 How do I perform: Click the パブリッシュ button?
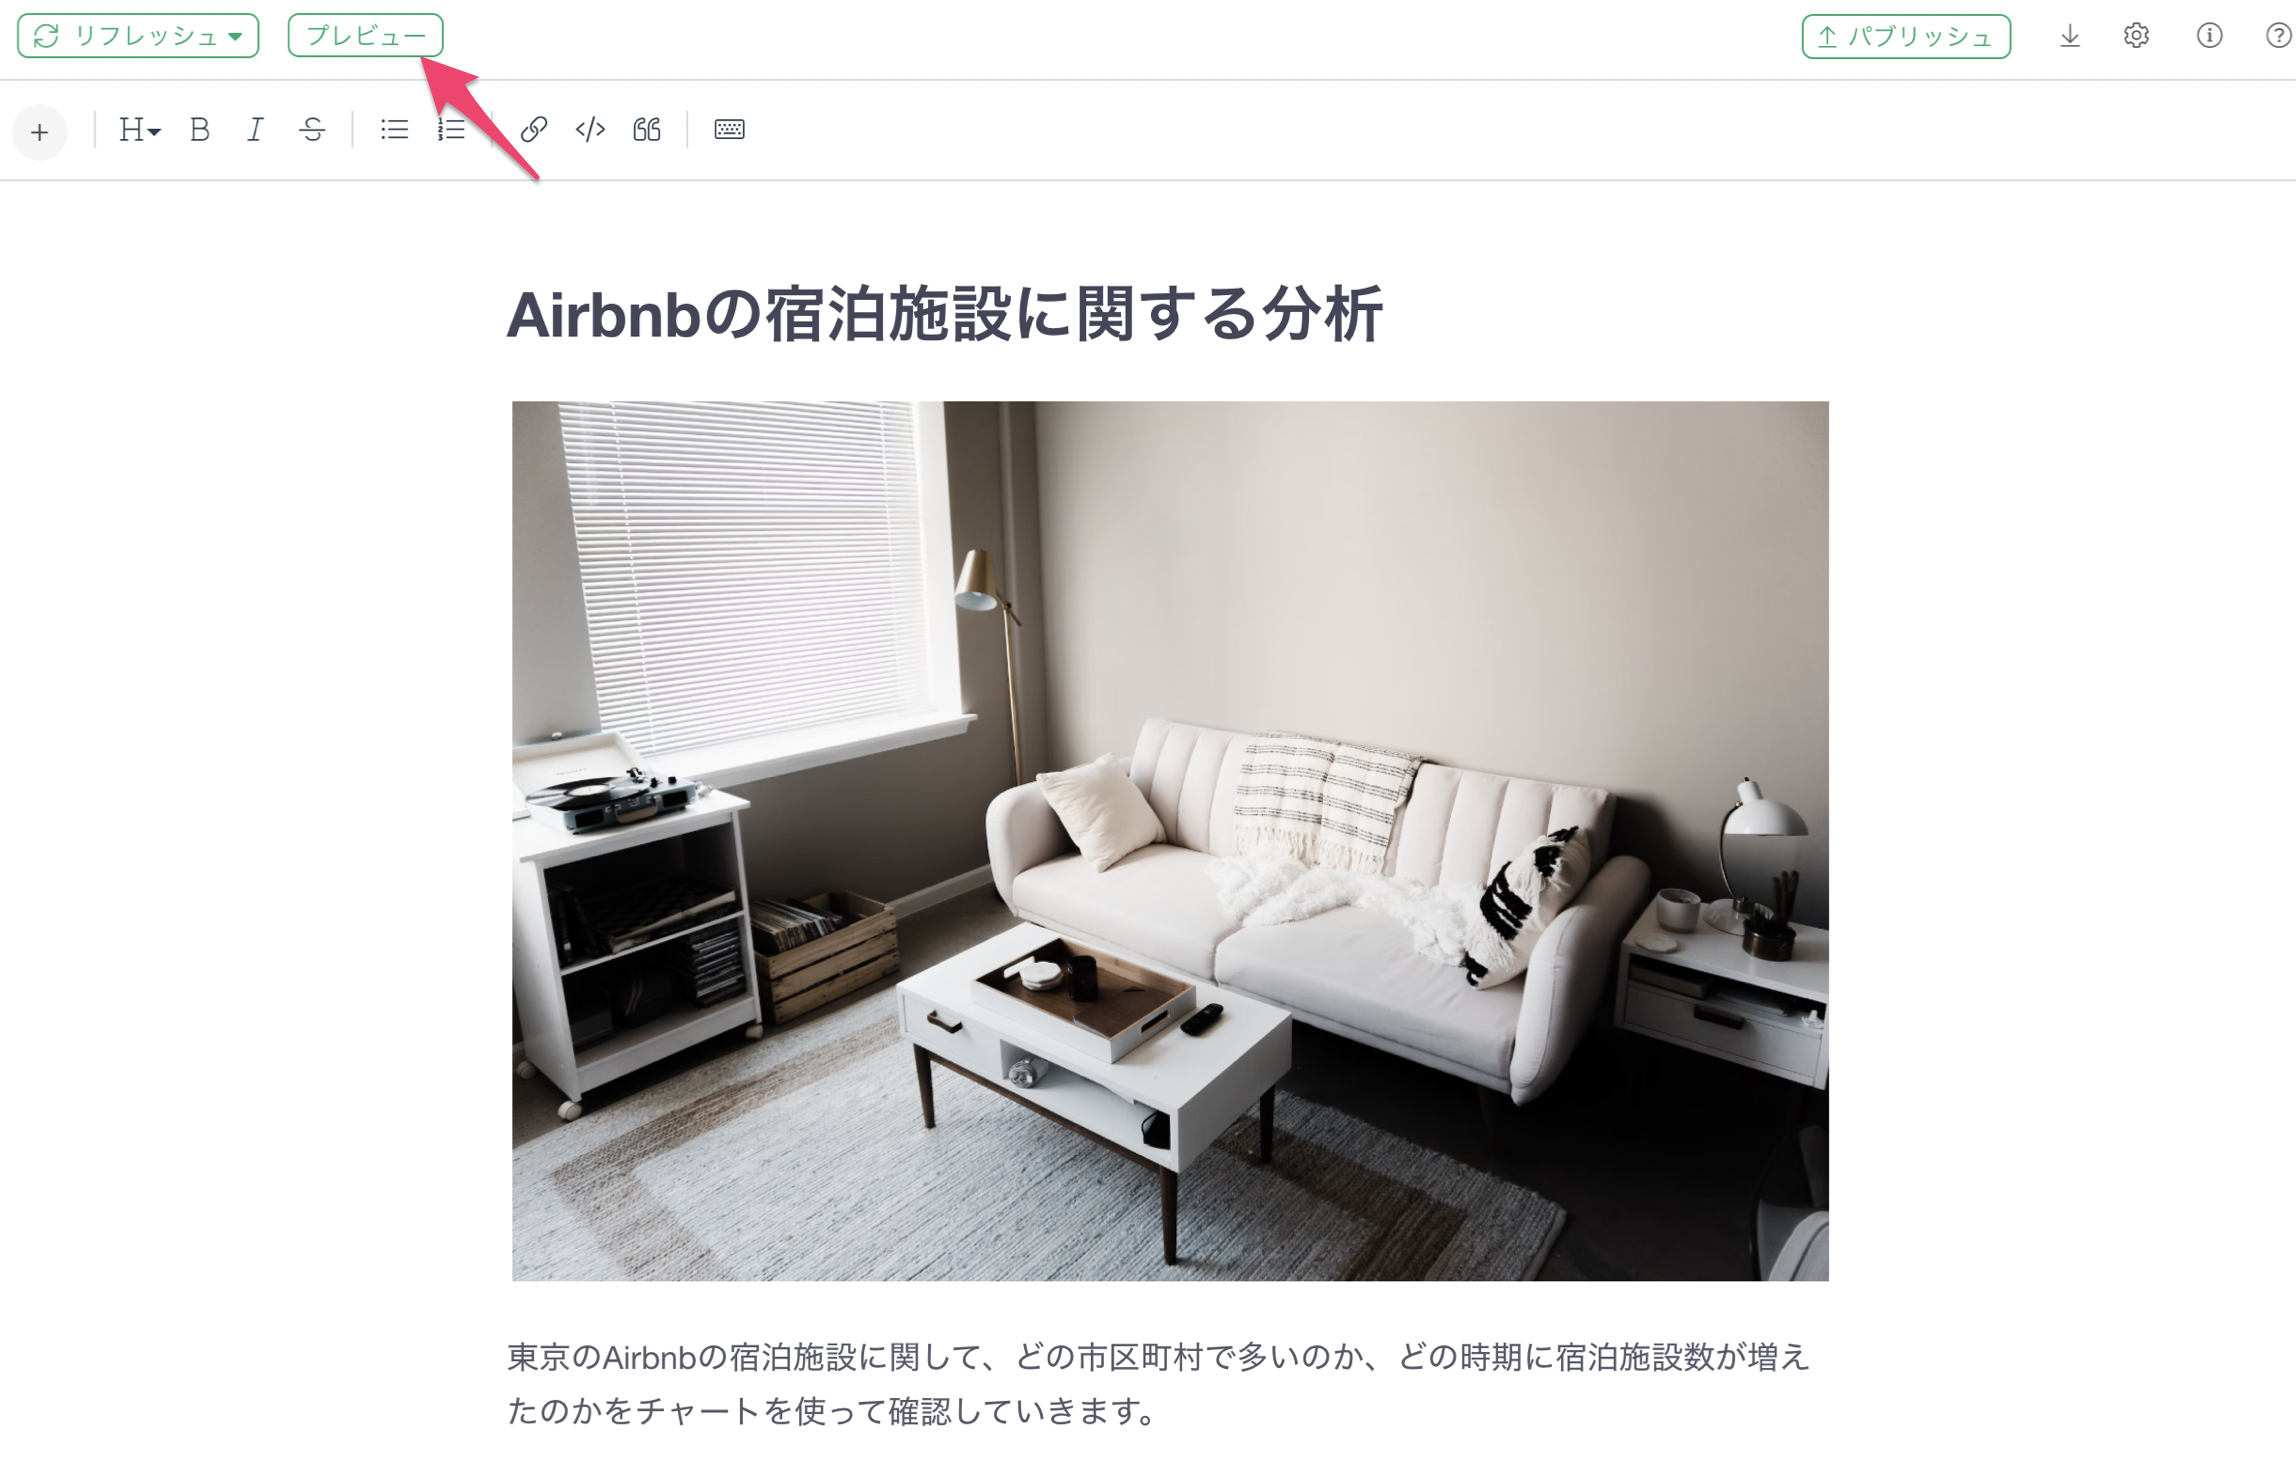(x=1905, y=36)
